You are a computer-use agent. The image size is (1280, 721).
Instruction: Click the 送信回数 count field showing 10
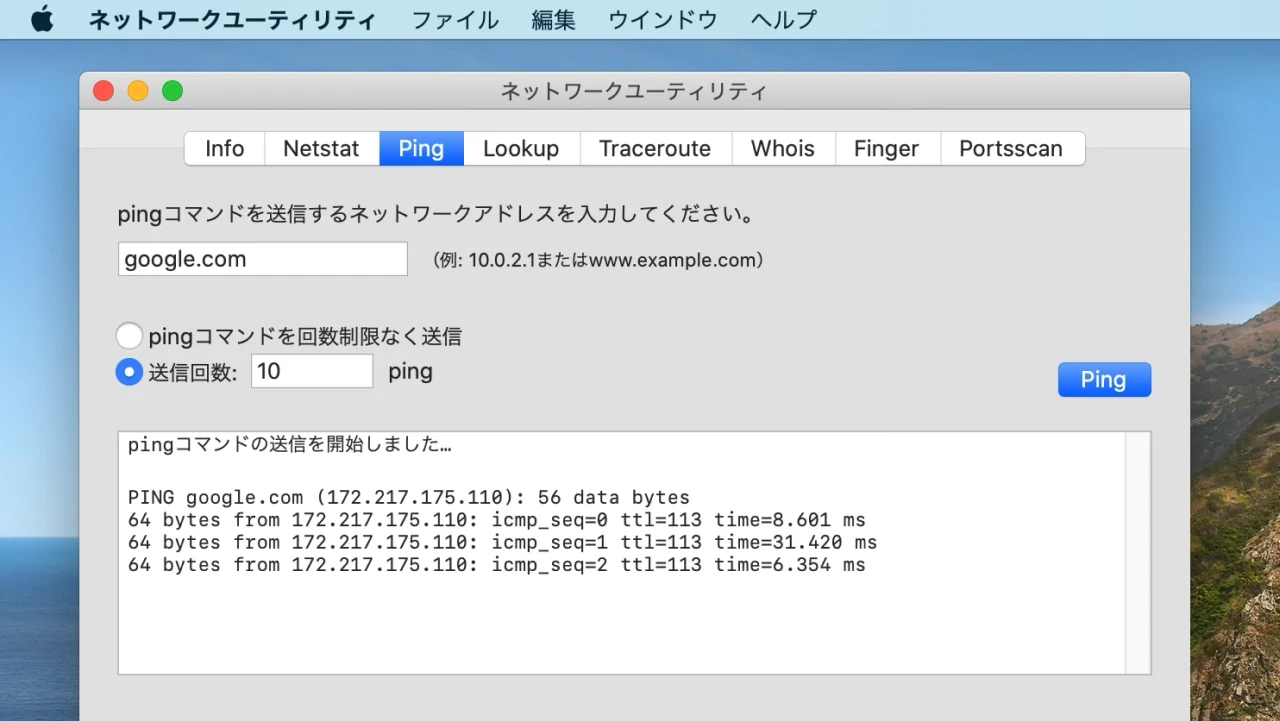[x=311, y=371]
